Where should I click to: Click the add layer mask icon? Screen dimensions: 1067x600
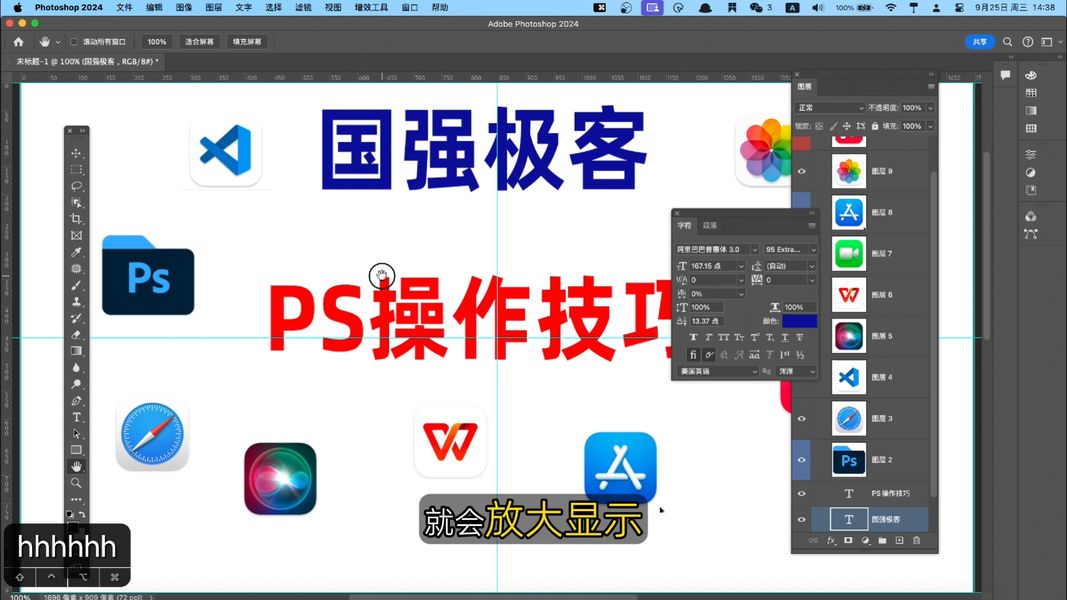click(x=848, y=540)
